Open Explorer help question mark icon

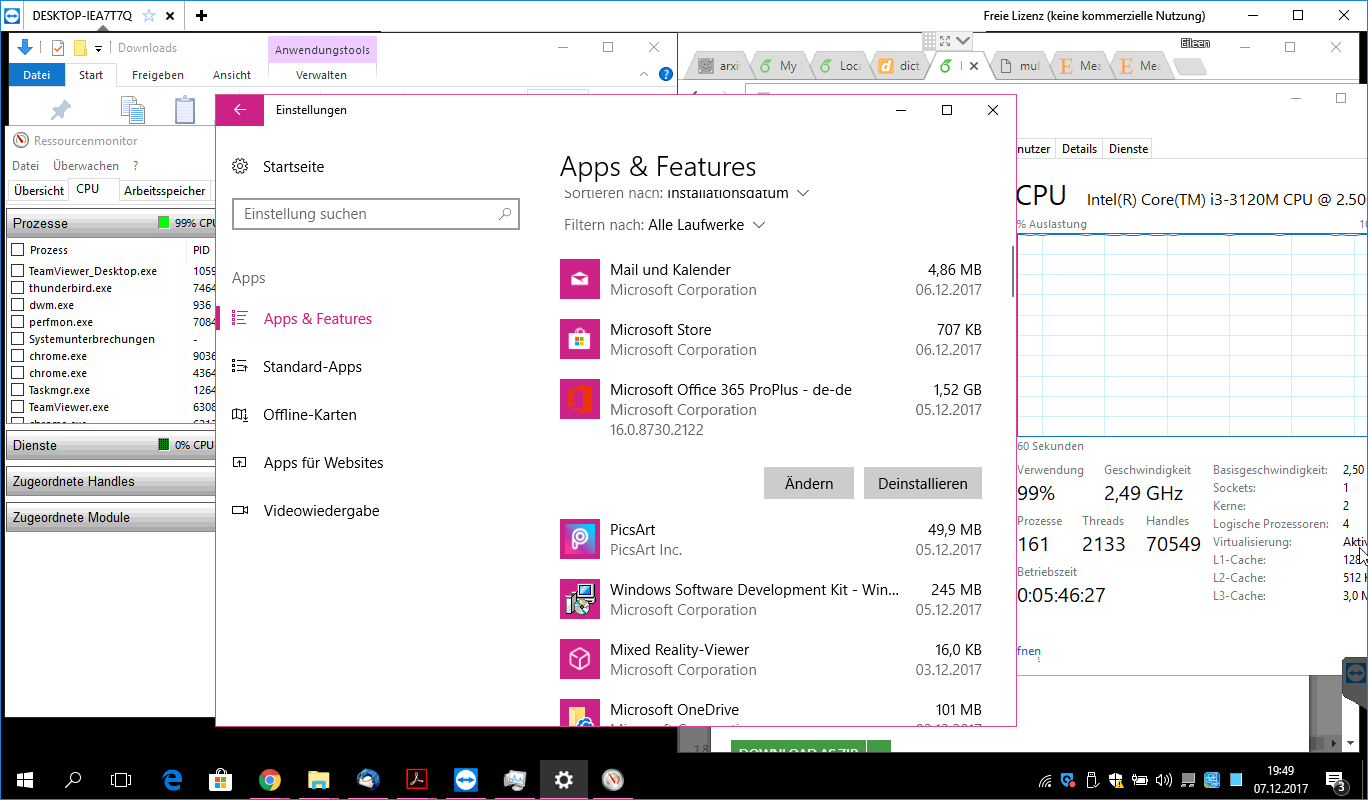click(666, 75)
